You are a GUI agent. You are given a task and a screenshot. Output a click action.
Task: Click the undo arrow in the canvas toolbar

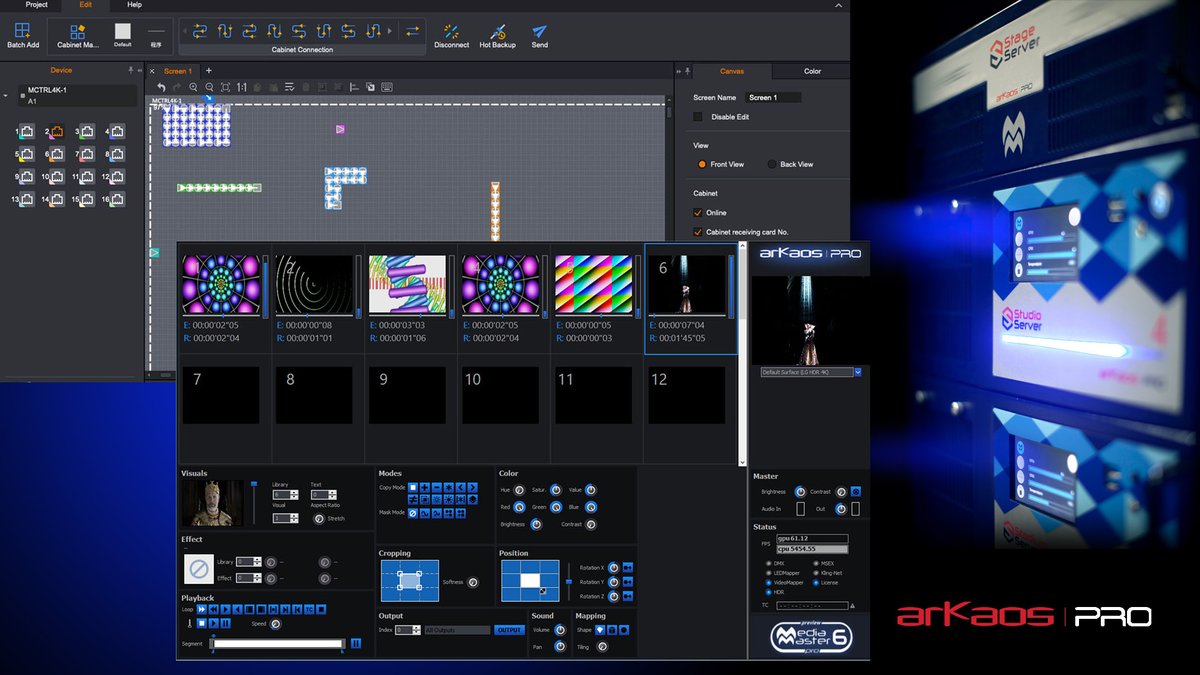pyautogui.click(x=162, y=87)
